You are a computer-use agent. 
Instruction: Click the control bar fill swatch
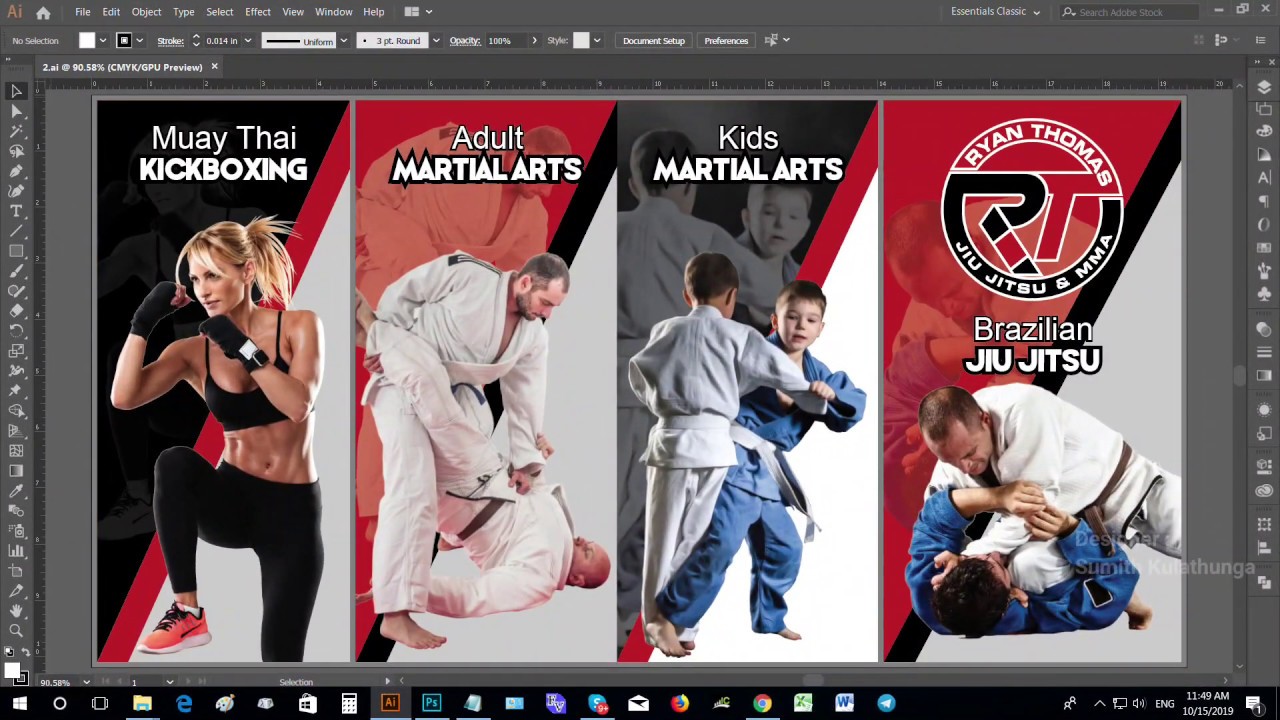tap(87, 41)
